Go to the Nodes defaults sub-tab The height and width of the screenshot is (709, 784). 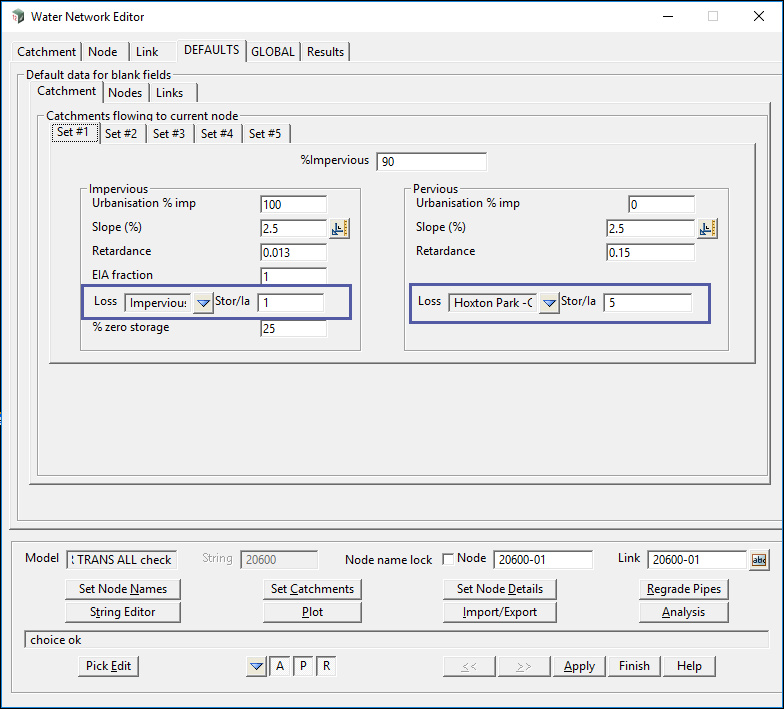click(x=125, y=93)
